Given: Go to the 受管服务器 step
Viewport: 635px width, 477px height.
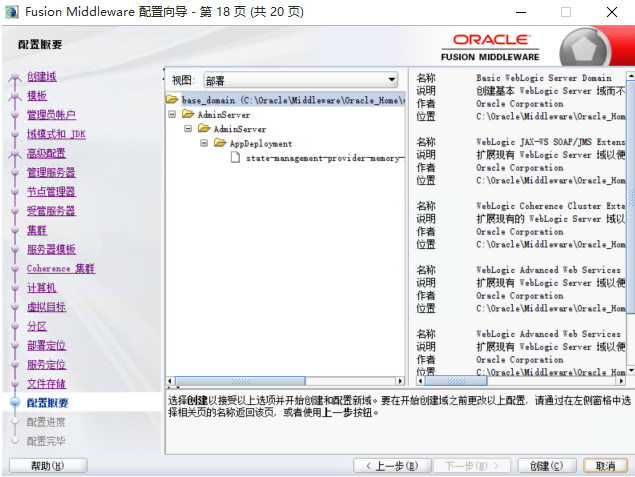Looking at the screenshot, I should pyautogui.click(x=51, y=211).
